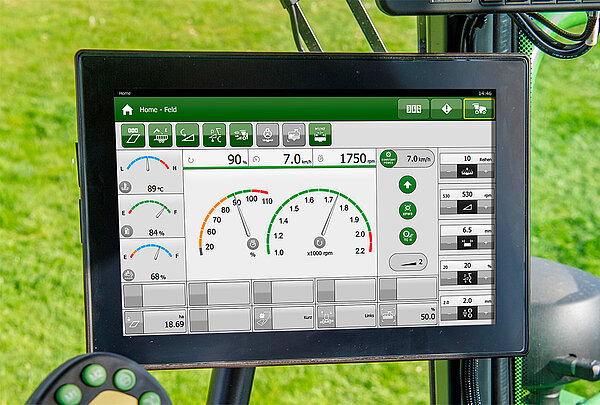
Task: Tap the 7.0 km/h speed readout
Action: tap(295, 159)
